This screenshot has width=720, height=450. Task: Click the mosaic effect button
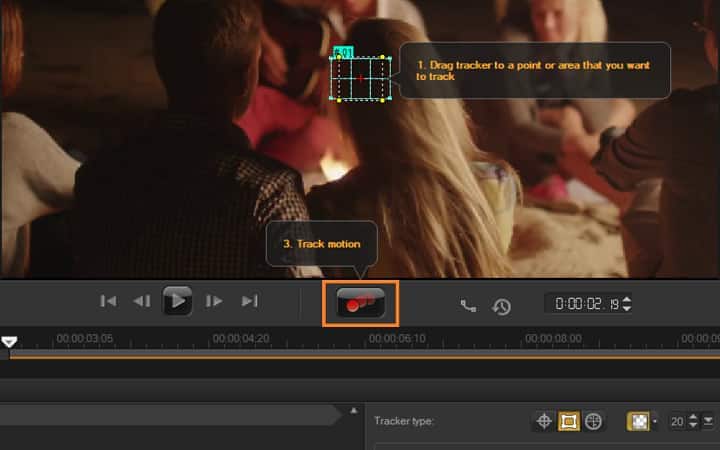[x=637, y=422]
